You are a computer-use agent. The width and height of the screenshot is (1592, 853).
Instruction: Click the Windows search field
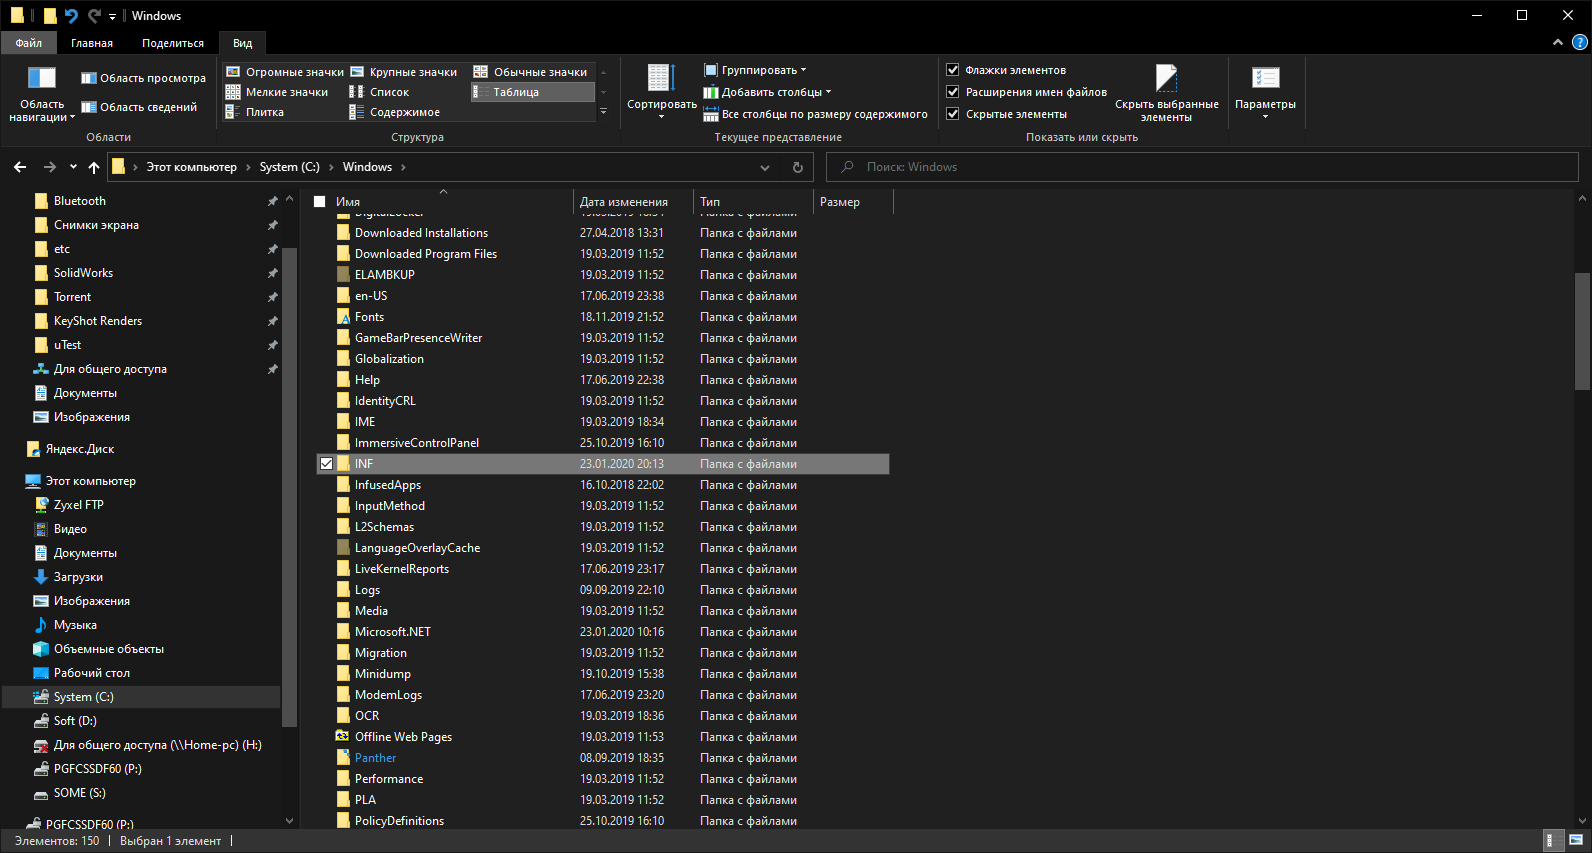pyautogui.click(x=1203, y=167)
